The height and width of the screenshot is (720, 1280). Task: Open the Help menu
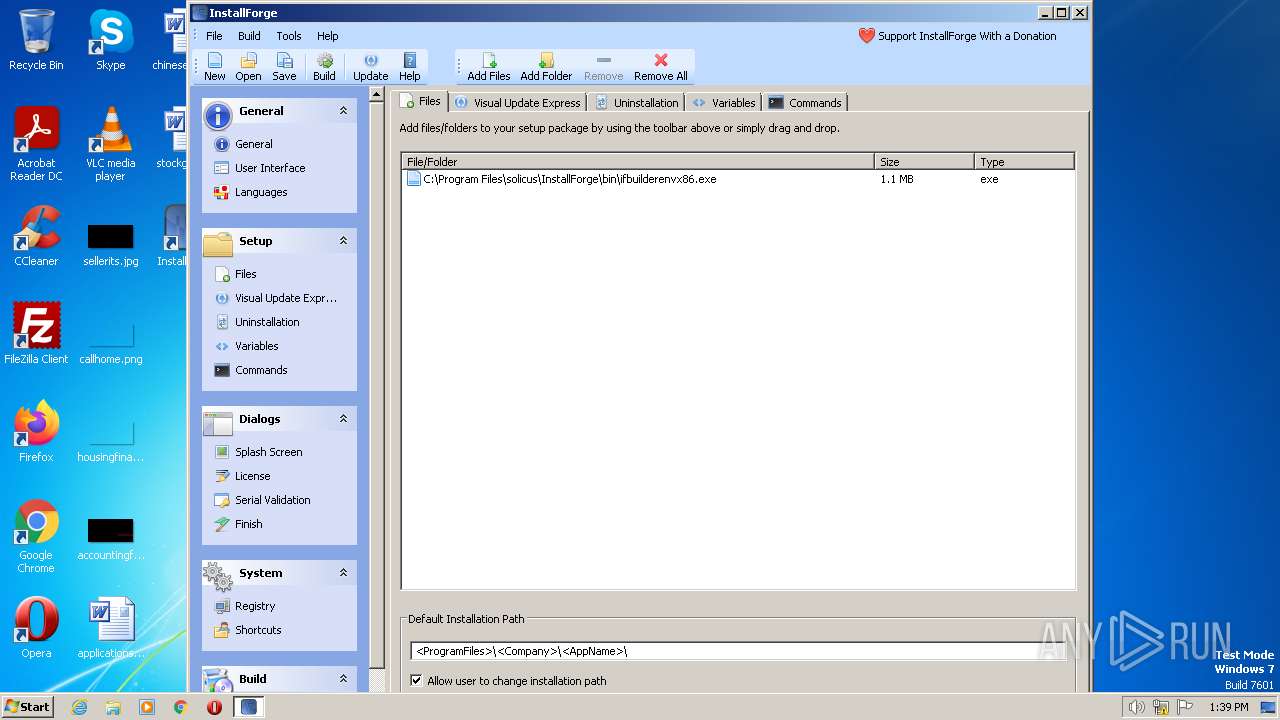(x=328, y=36)
